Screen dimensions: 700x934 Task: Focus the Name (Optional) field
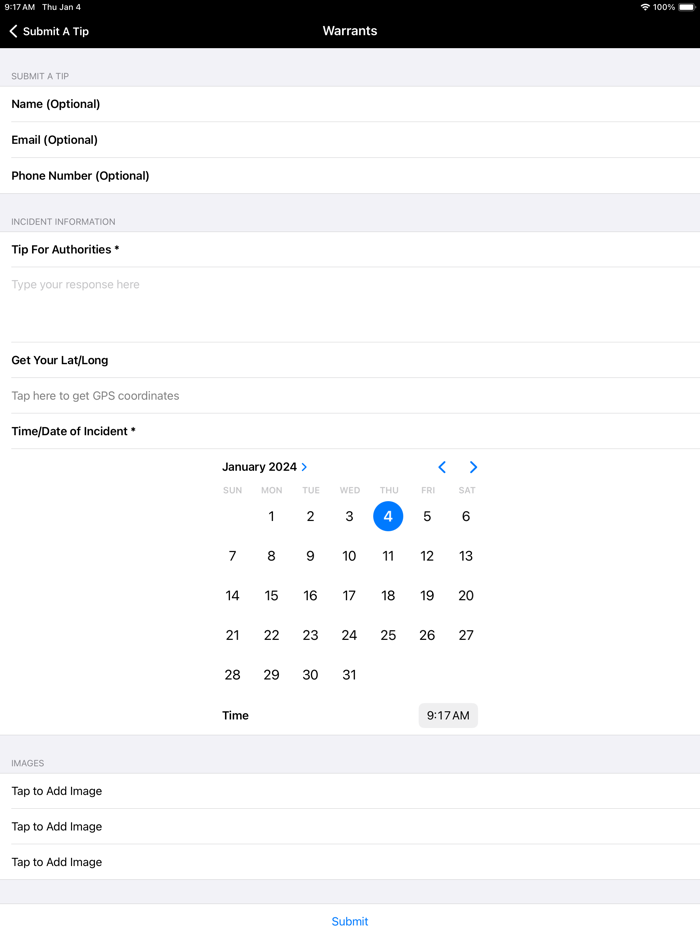(x=350, y=104)
